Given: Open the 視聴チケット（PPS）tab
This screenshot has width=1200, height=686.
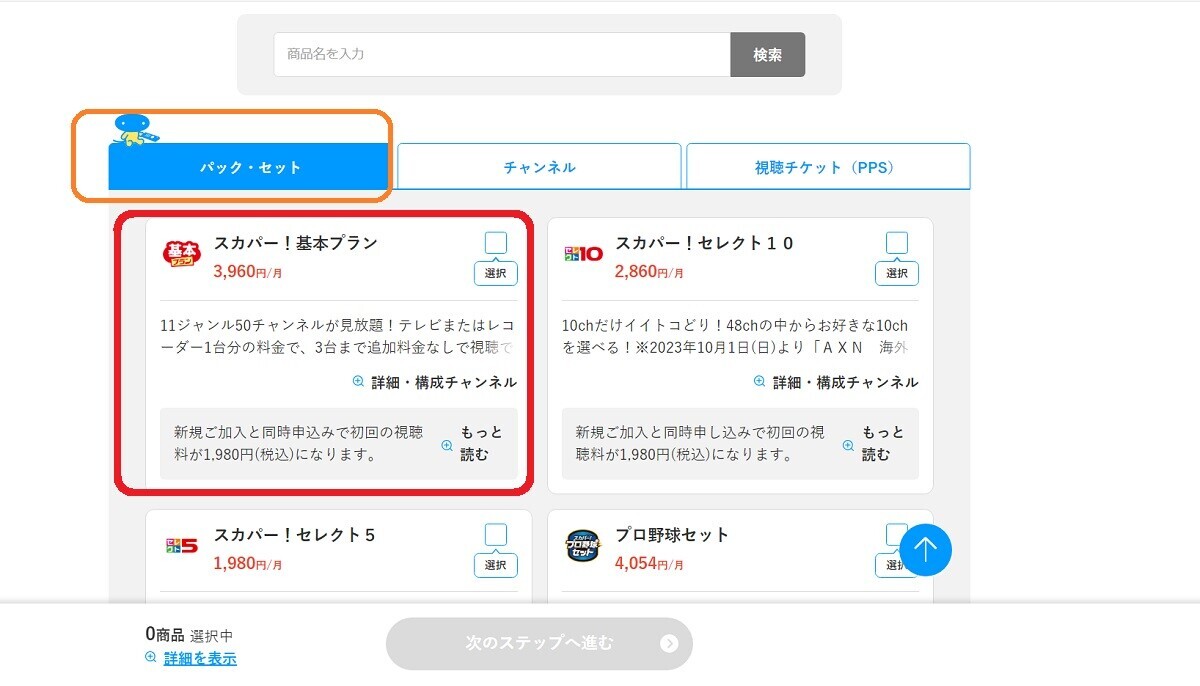Looking at the screenshot, I should pyautogui.click(x=827, y=166).
